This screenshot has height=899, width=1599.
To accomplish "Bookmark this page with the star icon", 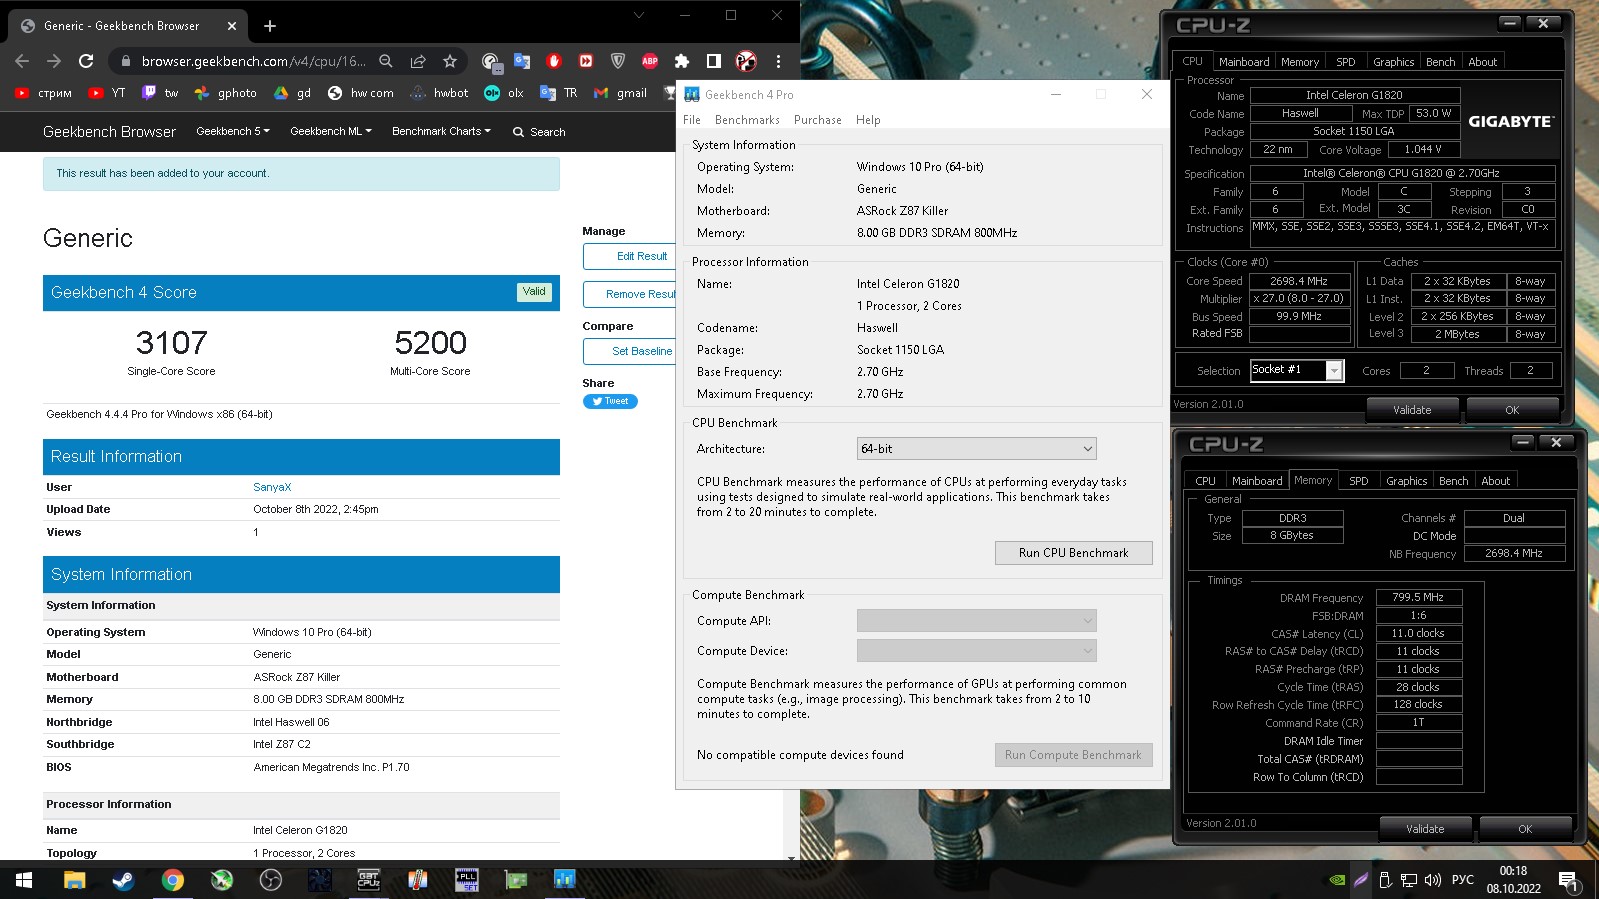I will point(450,61).
